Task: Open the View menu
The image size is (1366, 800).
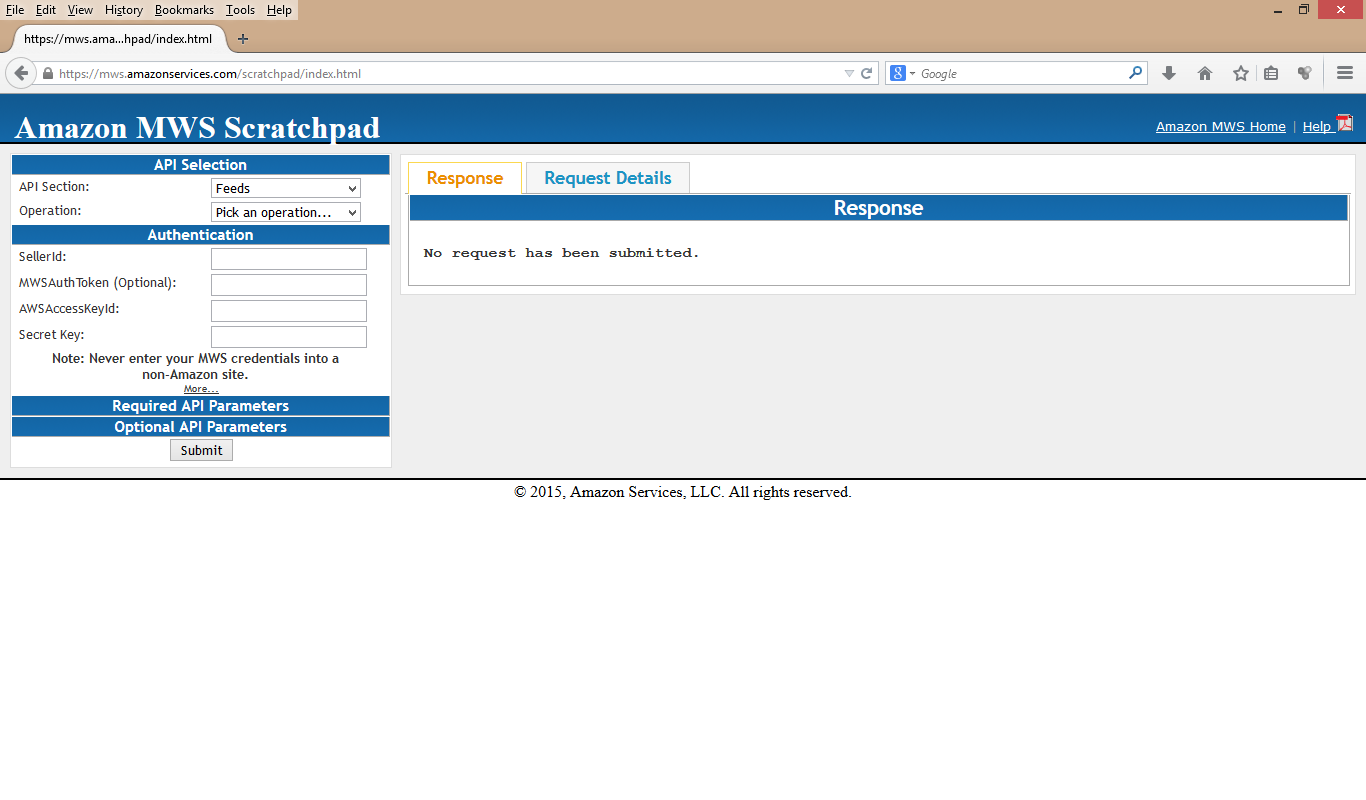Action: 80,10
